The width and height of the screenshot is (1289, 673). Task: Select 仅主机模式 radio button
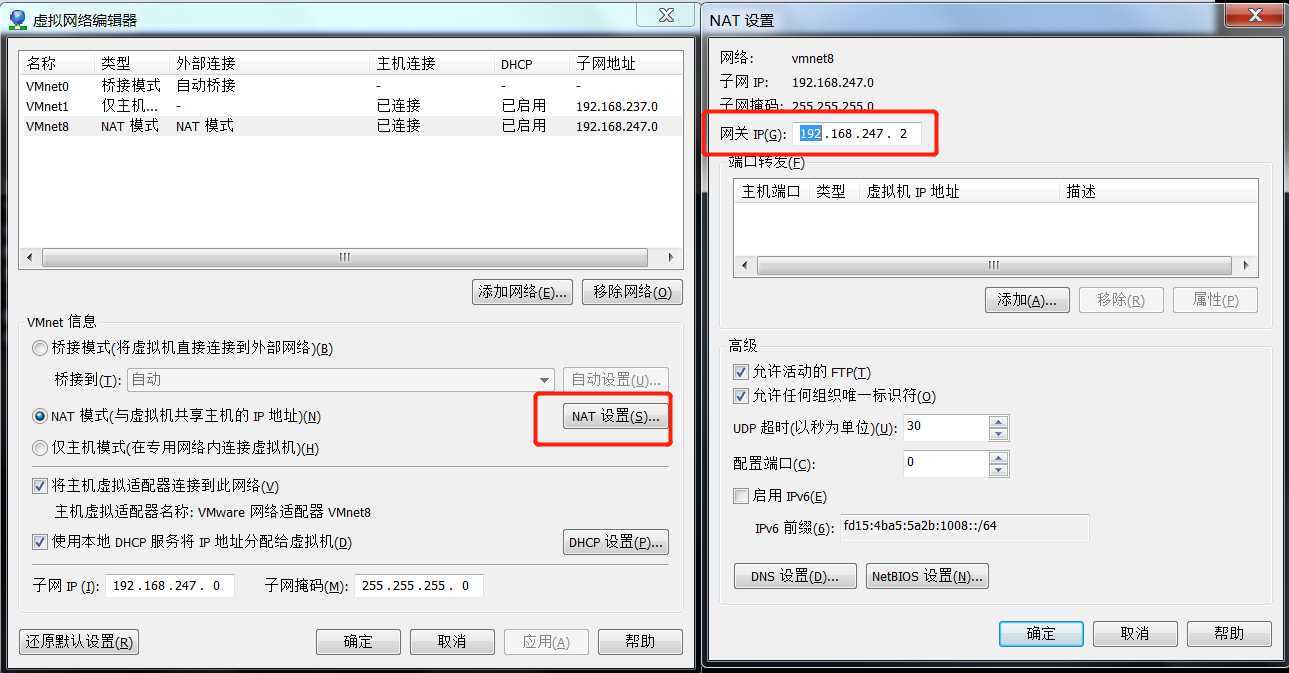[40, 448]
